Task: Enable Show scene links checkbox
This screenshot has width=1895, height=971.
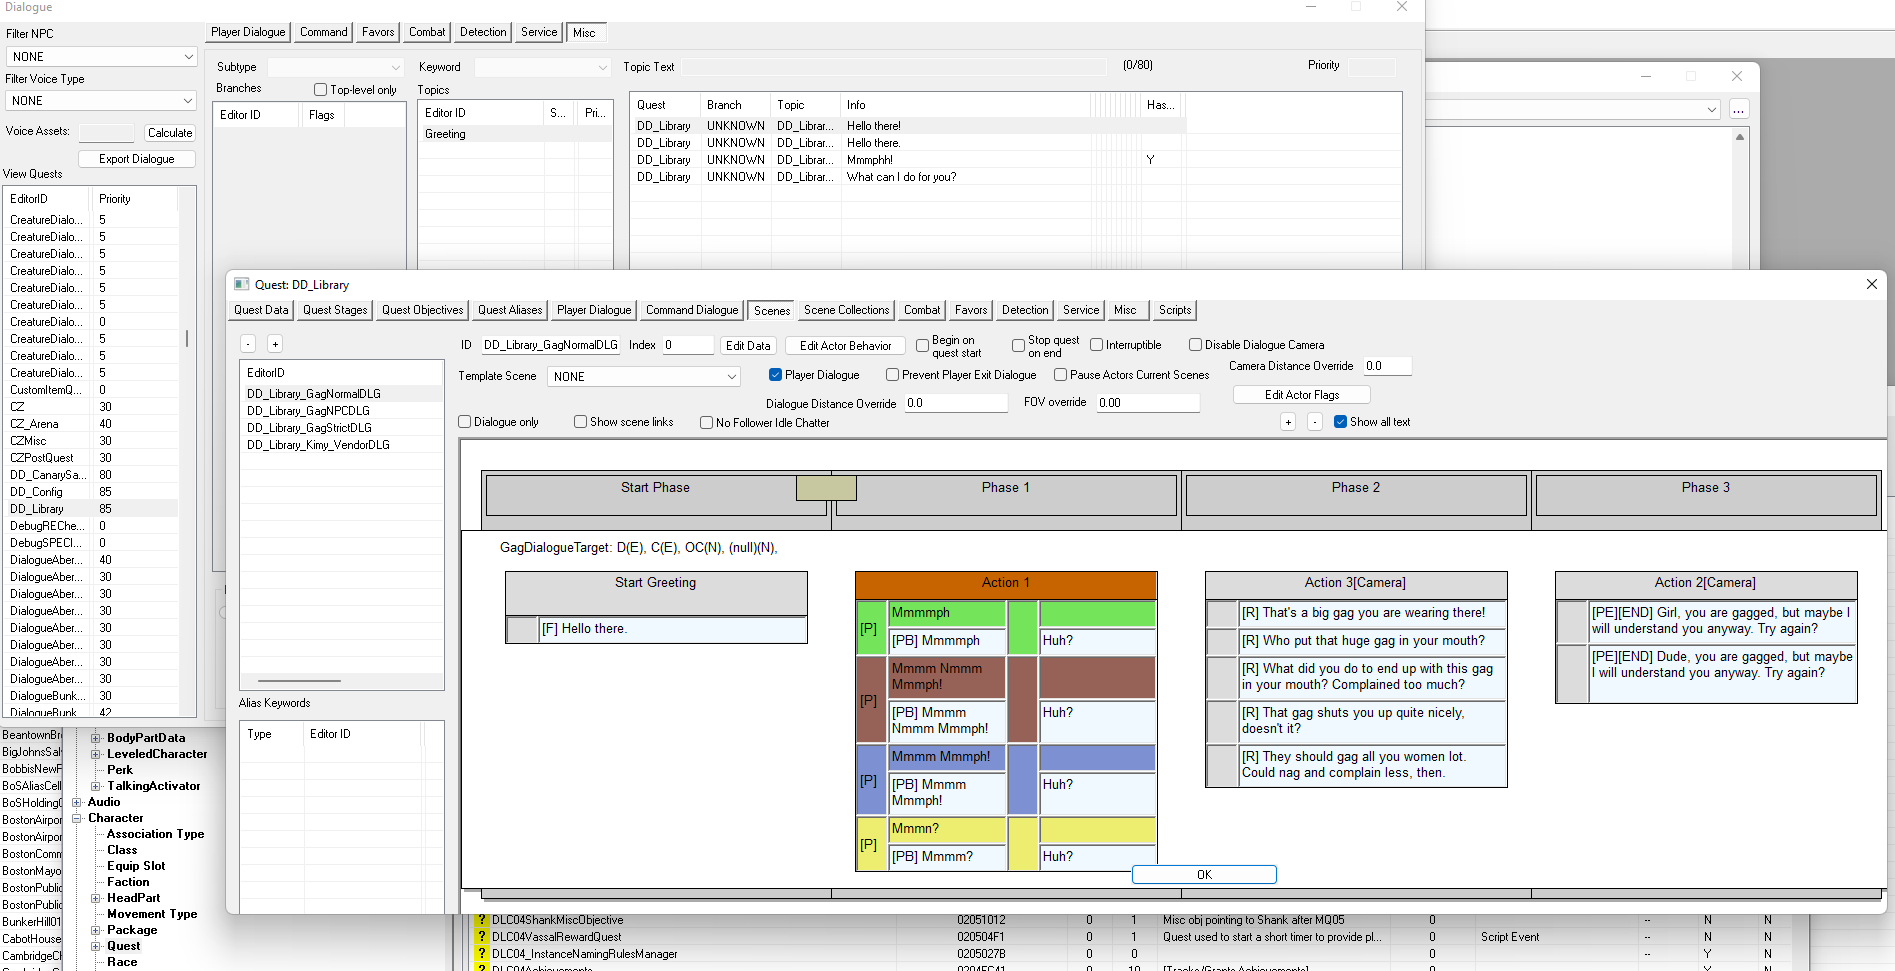Action: pos(580,422)
